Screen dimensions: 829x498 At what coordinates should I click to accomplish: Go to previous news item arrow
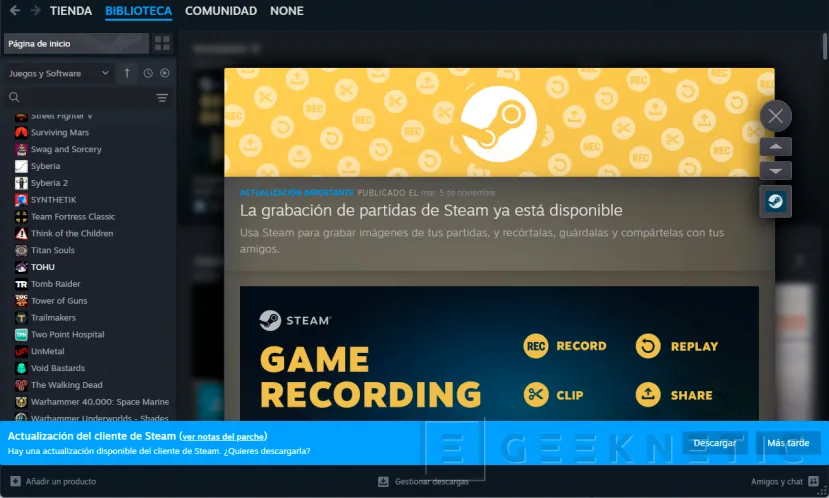click(776, 146)
